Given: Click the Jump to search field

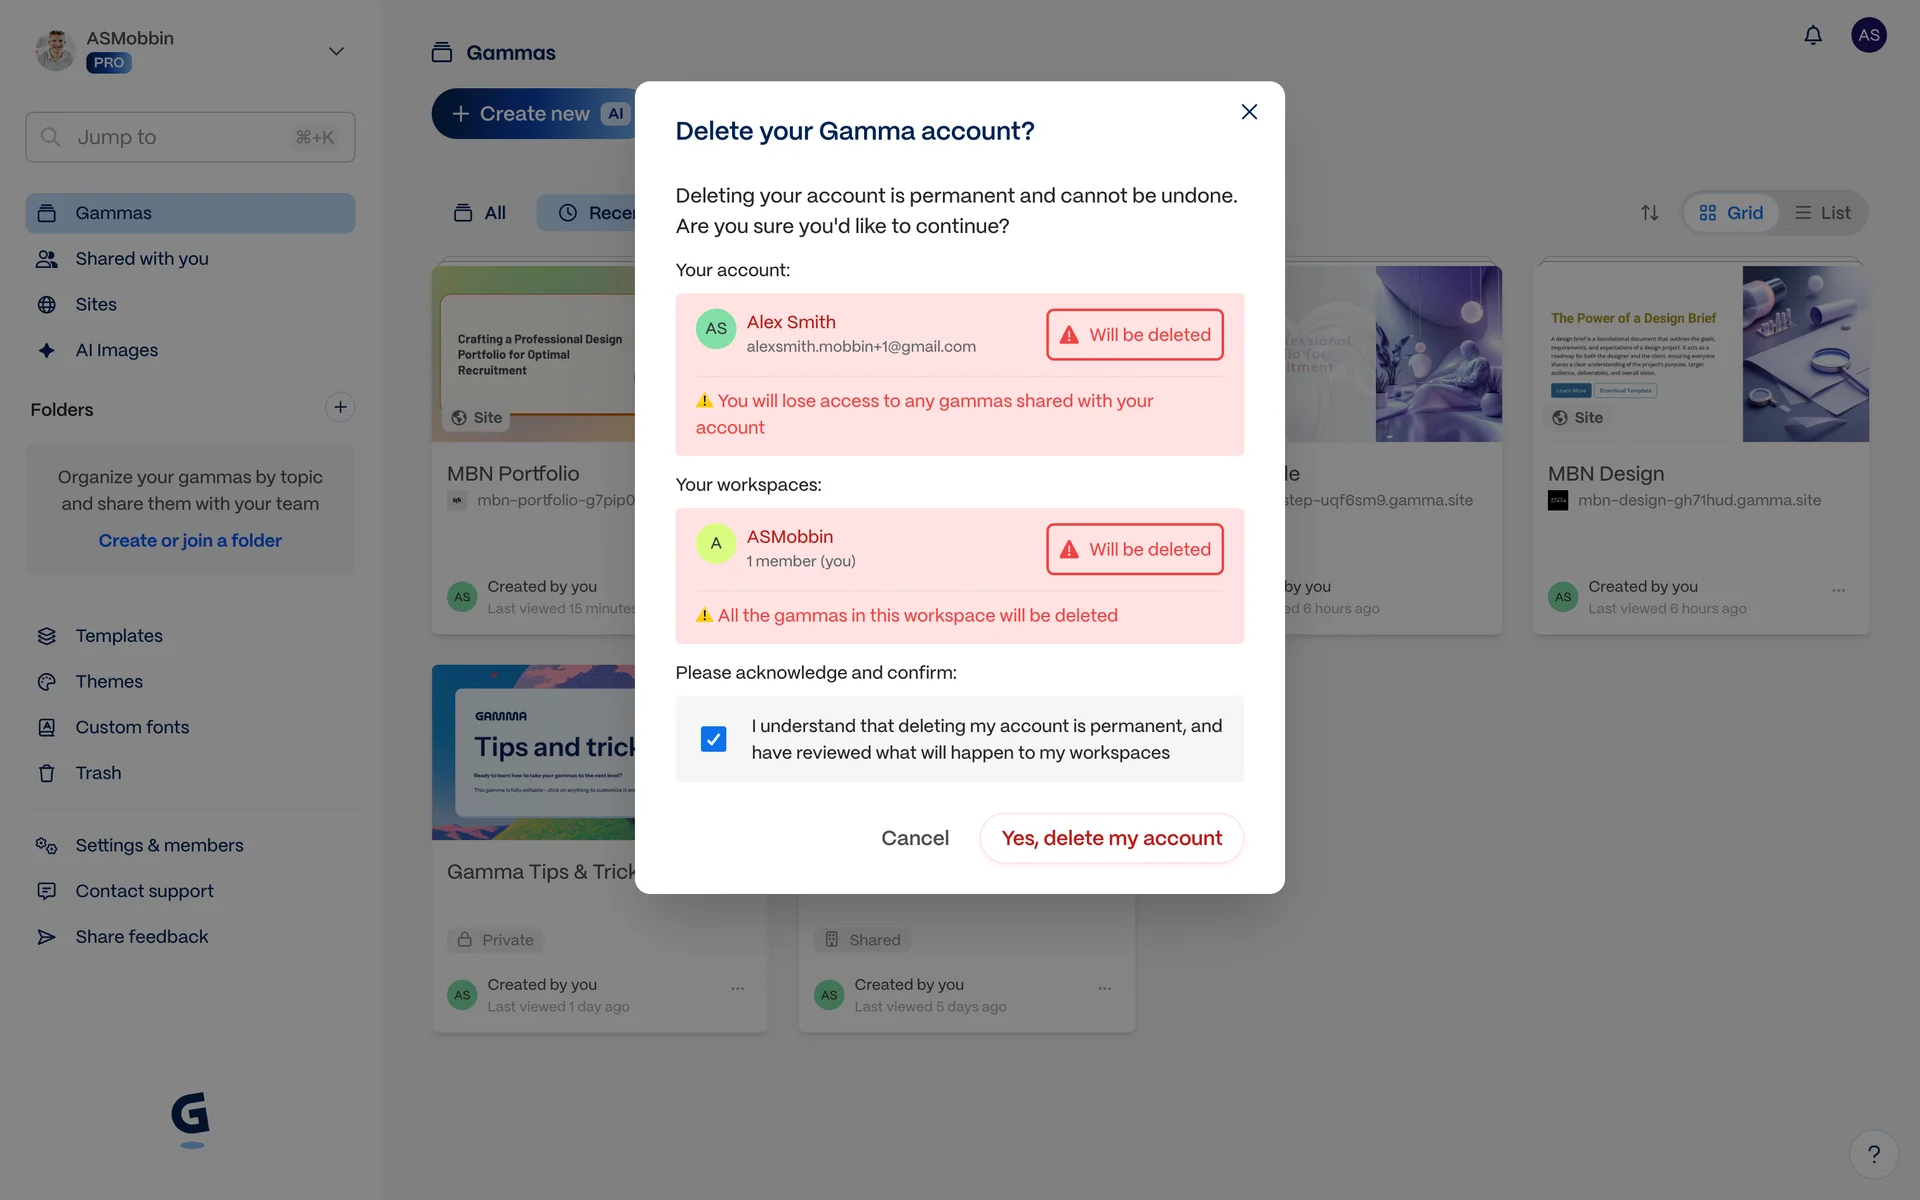Looking at the screenshot, I should 190,137.
